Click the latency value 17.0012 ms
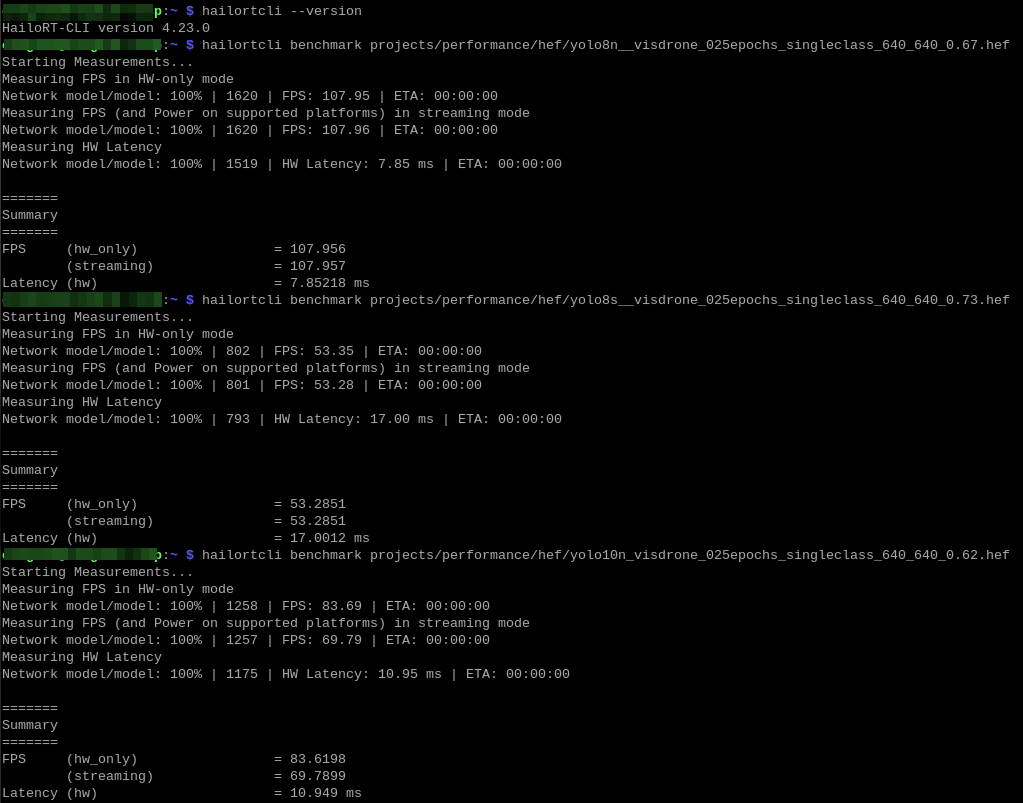Image resolution: width=1023 pixels, height=803 pixels. click(x=329, y=538)
